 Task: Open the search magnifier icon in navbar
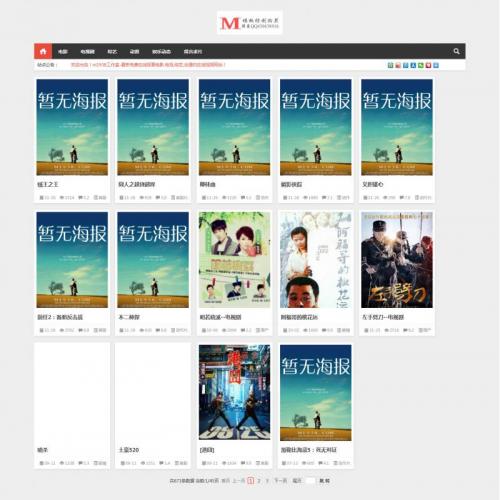(456, 51)
